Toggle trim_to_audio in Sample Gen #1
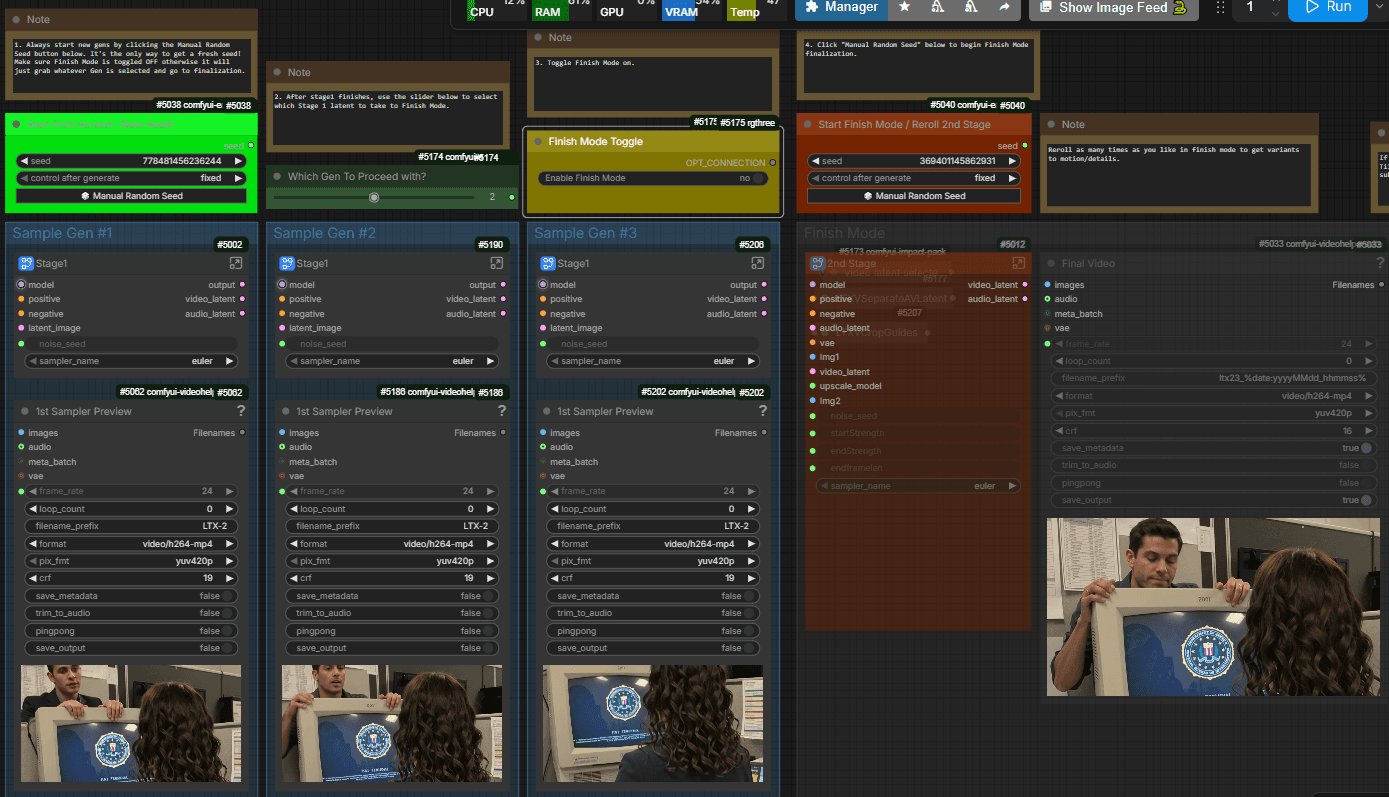Screen dimensions: 1389x797 pyautogui.click(x=228, y=613)
